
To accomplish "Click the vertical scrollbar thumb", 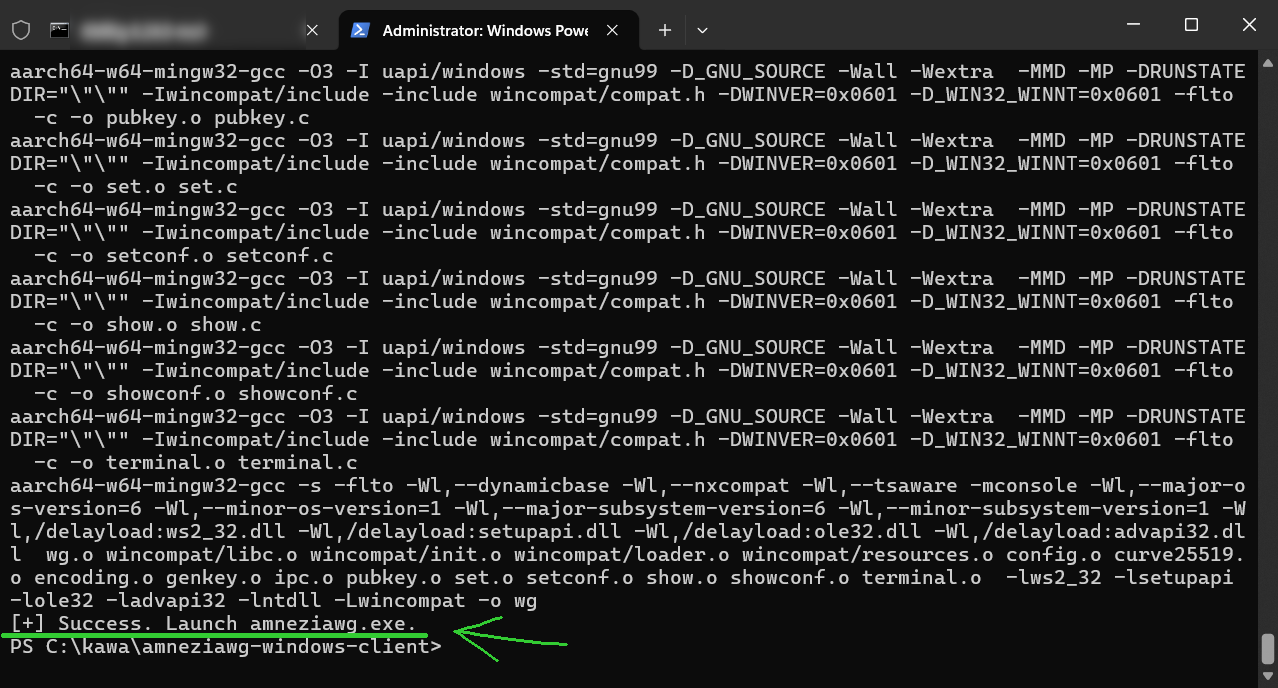I will (1268, 648).
